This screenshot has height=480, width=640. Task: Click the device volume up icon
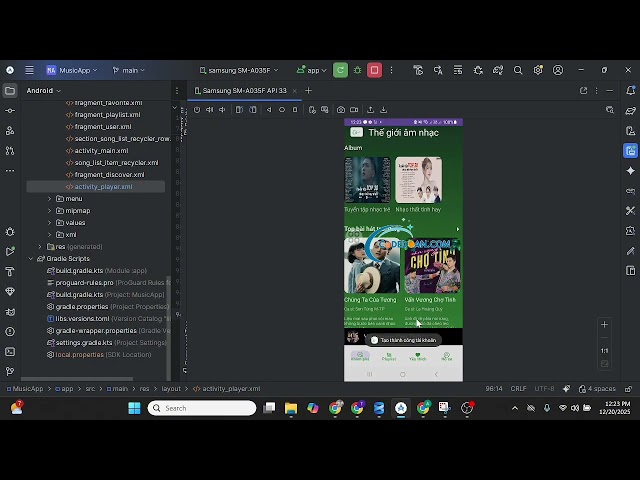click(209, 110)
